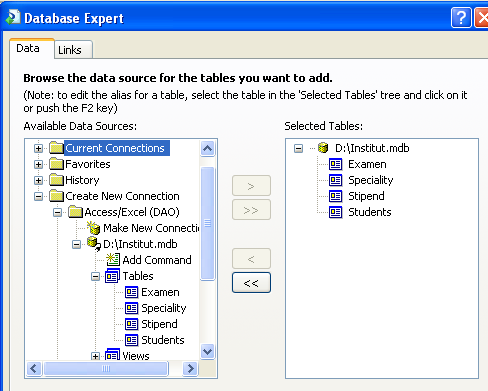Remove all tables with the << button
The height and width of the screenshot is (391, 488).
coord(251,283)
